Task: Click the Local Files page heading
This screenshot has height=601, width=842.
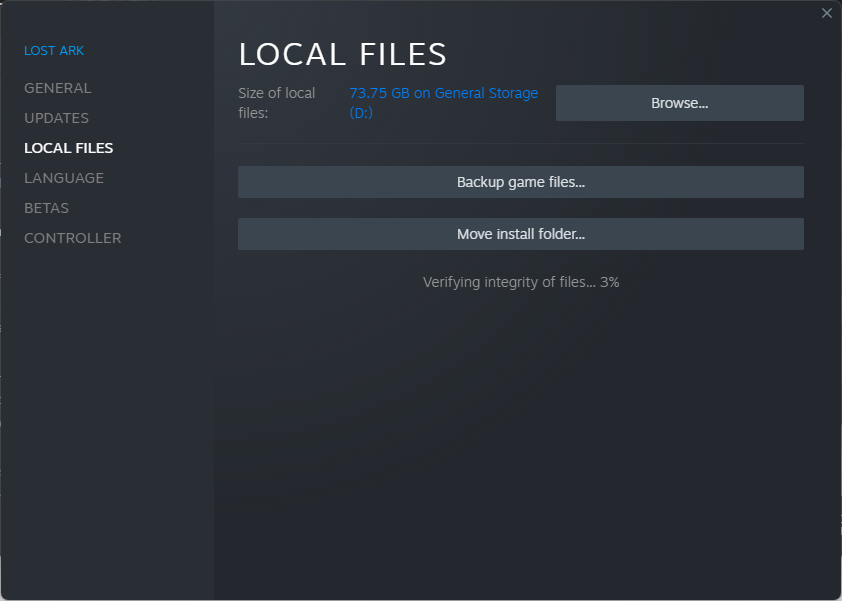Action: [x=343, y=54]
